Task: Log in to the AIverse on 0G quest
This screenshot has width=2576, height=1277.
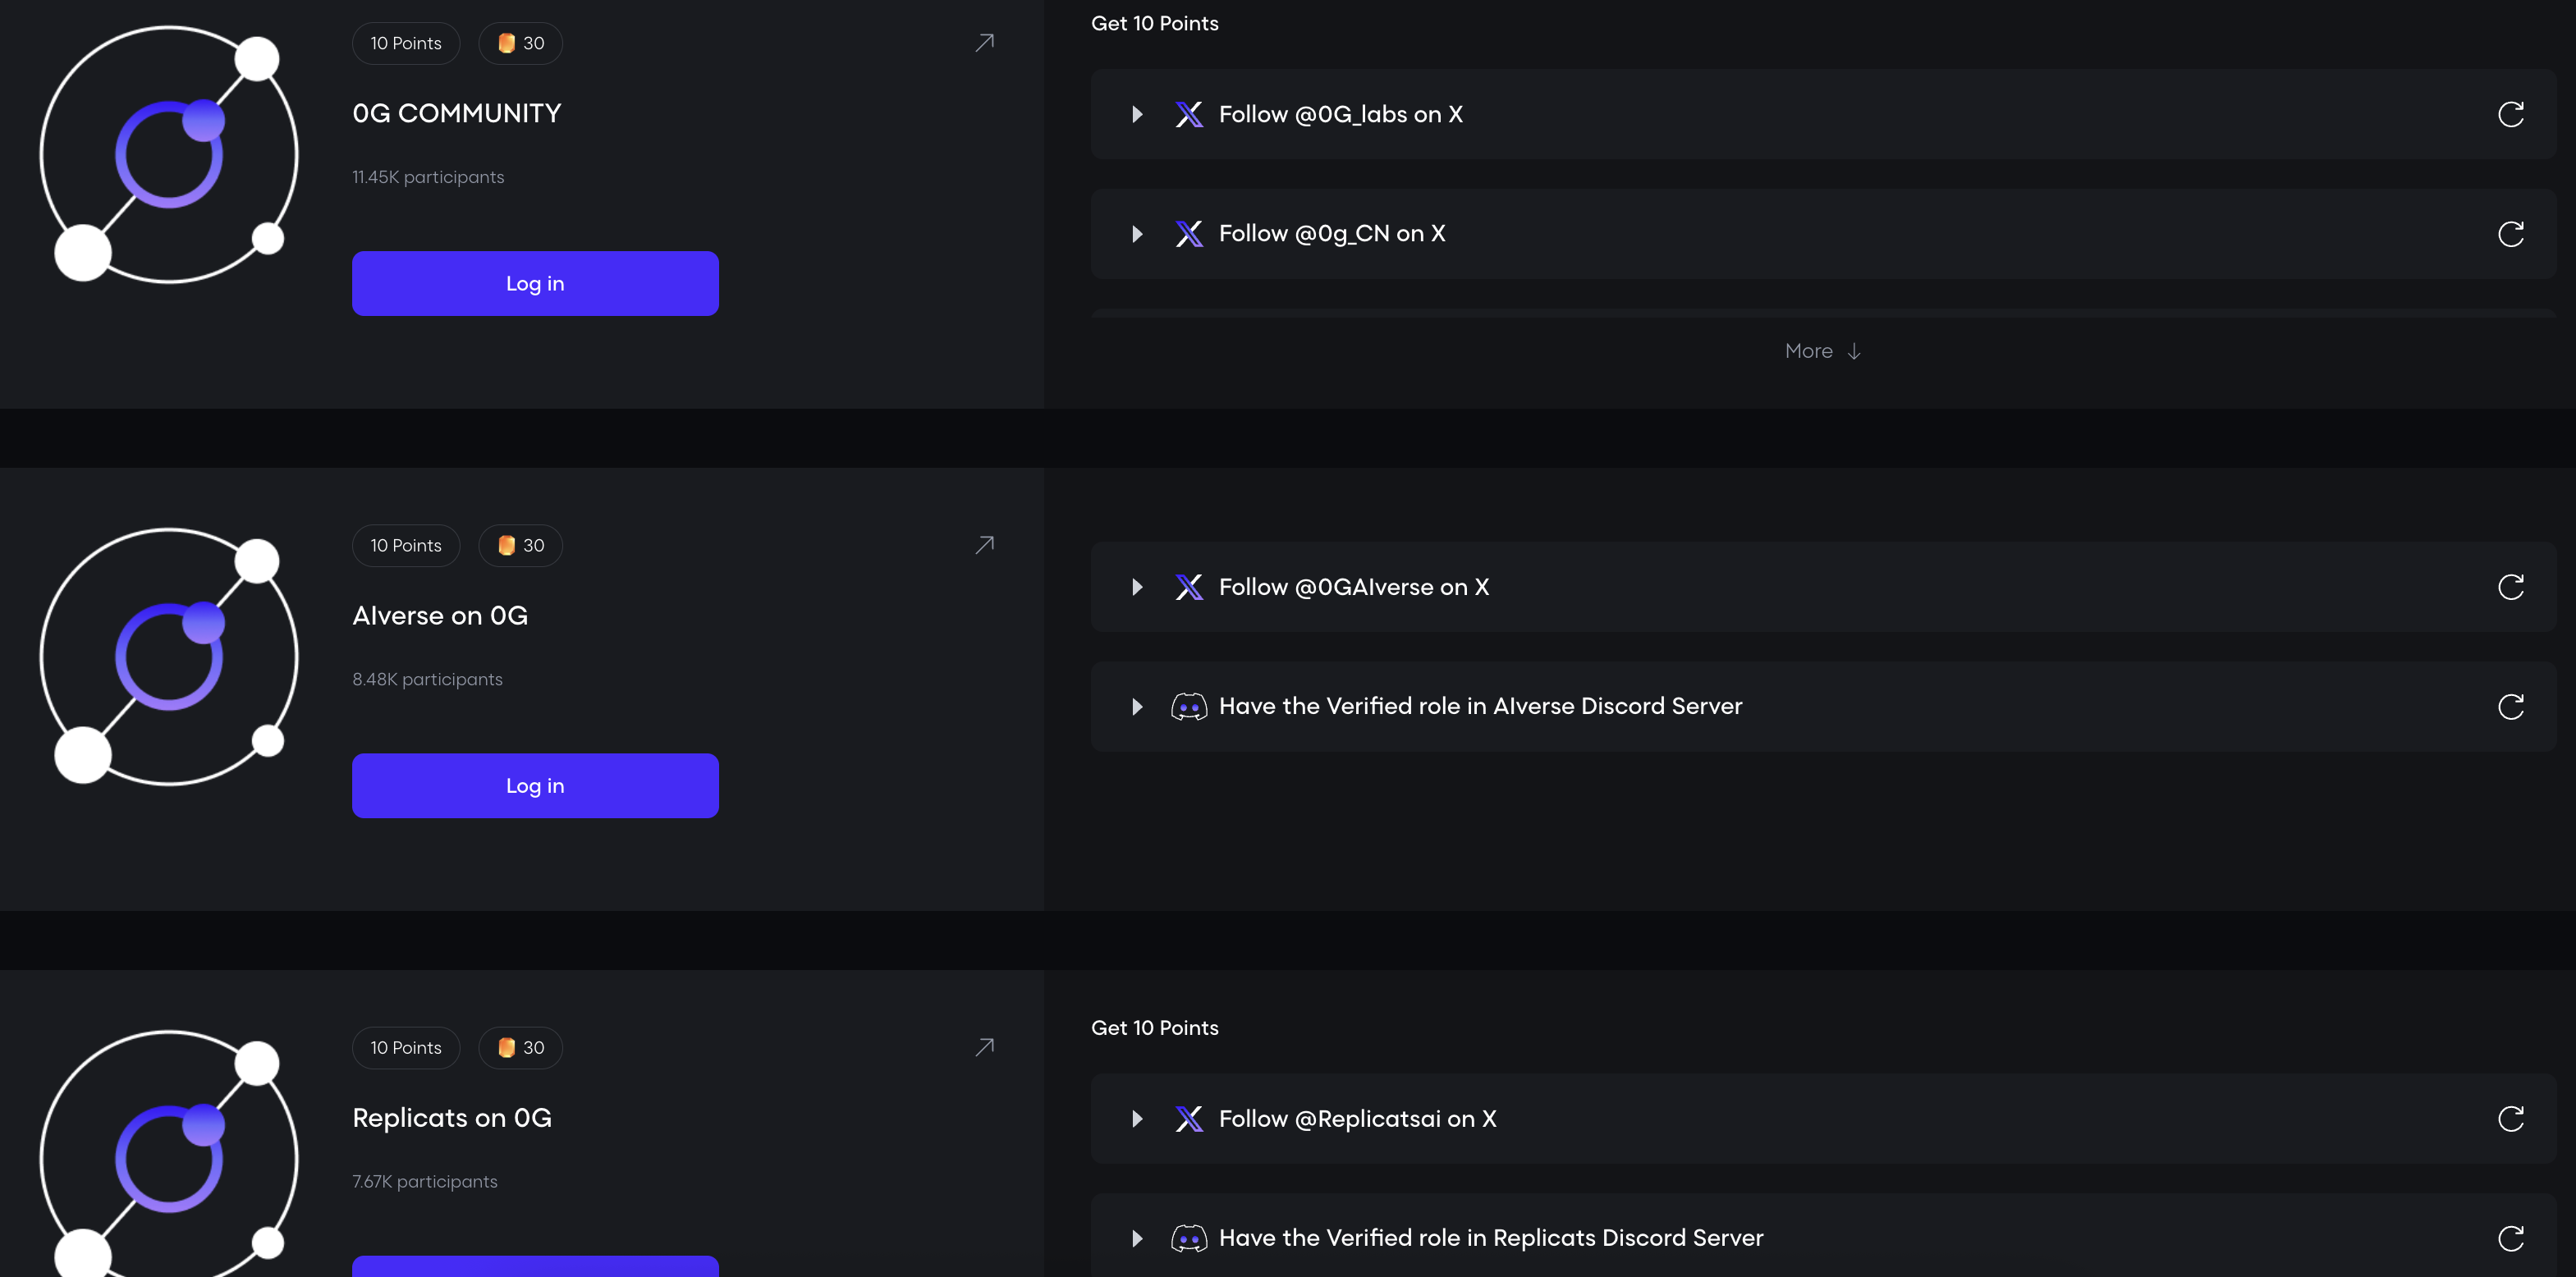Action: click(535, 786)
